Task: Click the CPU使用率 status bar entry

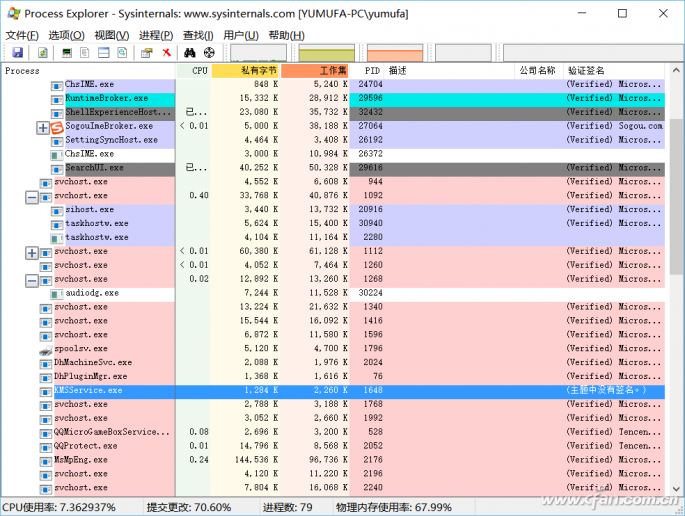Action: click(x=59, y=508)
